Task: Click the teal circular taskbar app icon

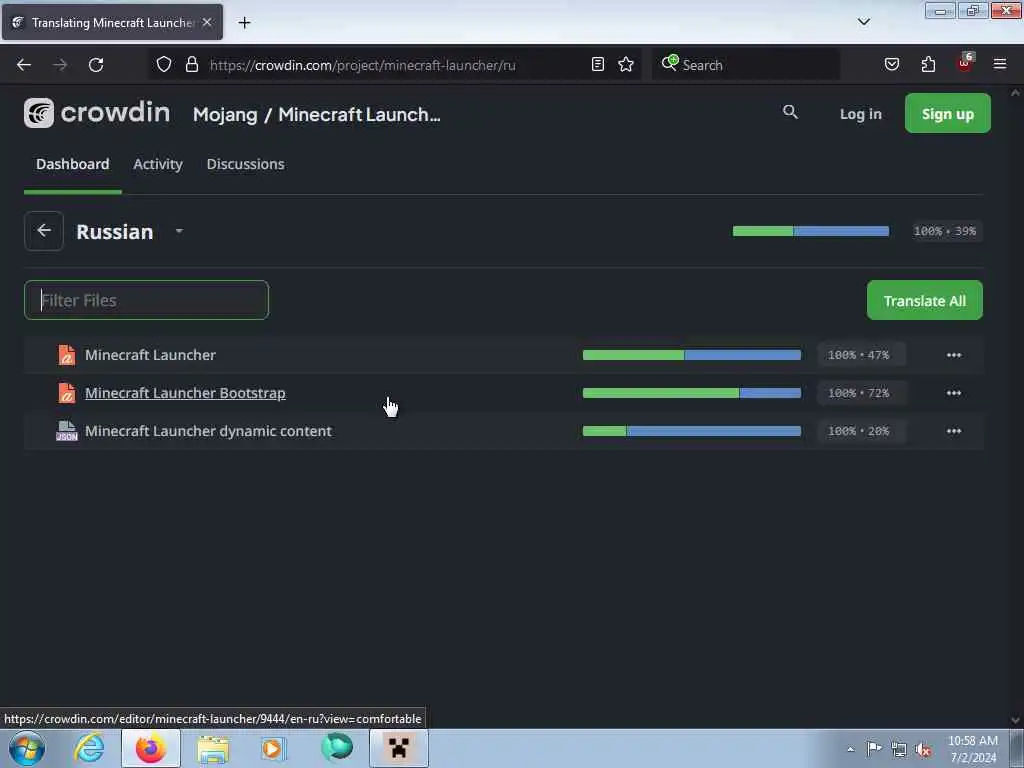Action: pyautogui.click(x=337, y=748)
